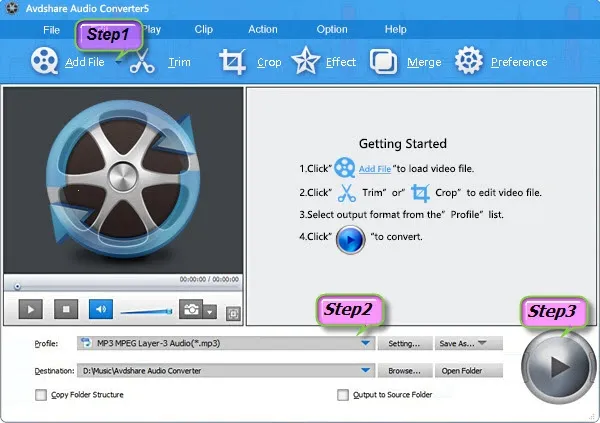Viewport: 600px width, 423px height.
Task: Click the Merge tool icon
Action: (x=384, y=62)
